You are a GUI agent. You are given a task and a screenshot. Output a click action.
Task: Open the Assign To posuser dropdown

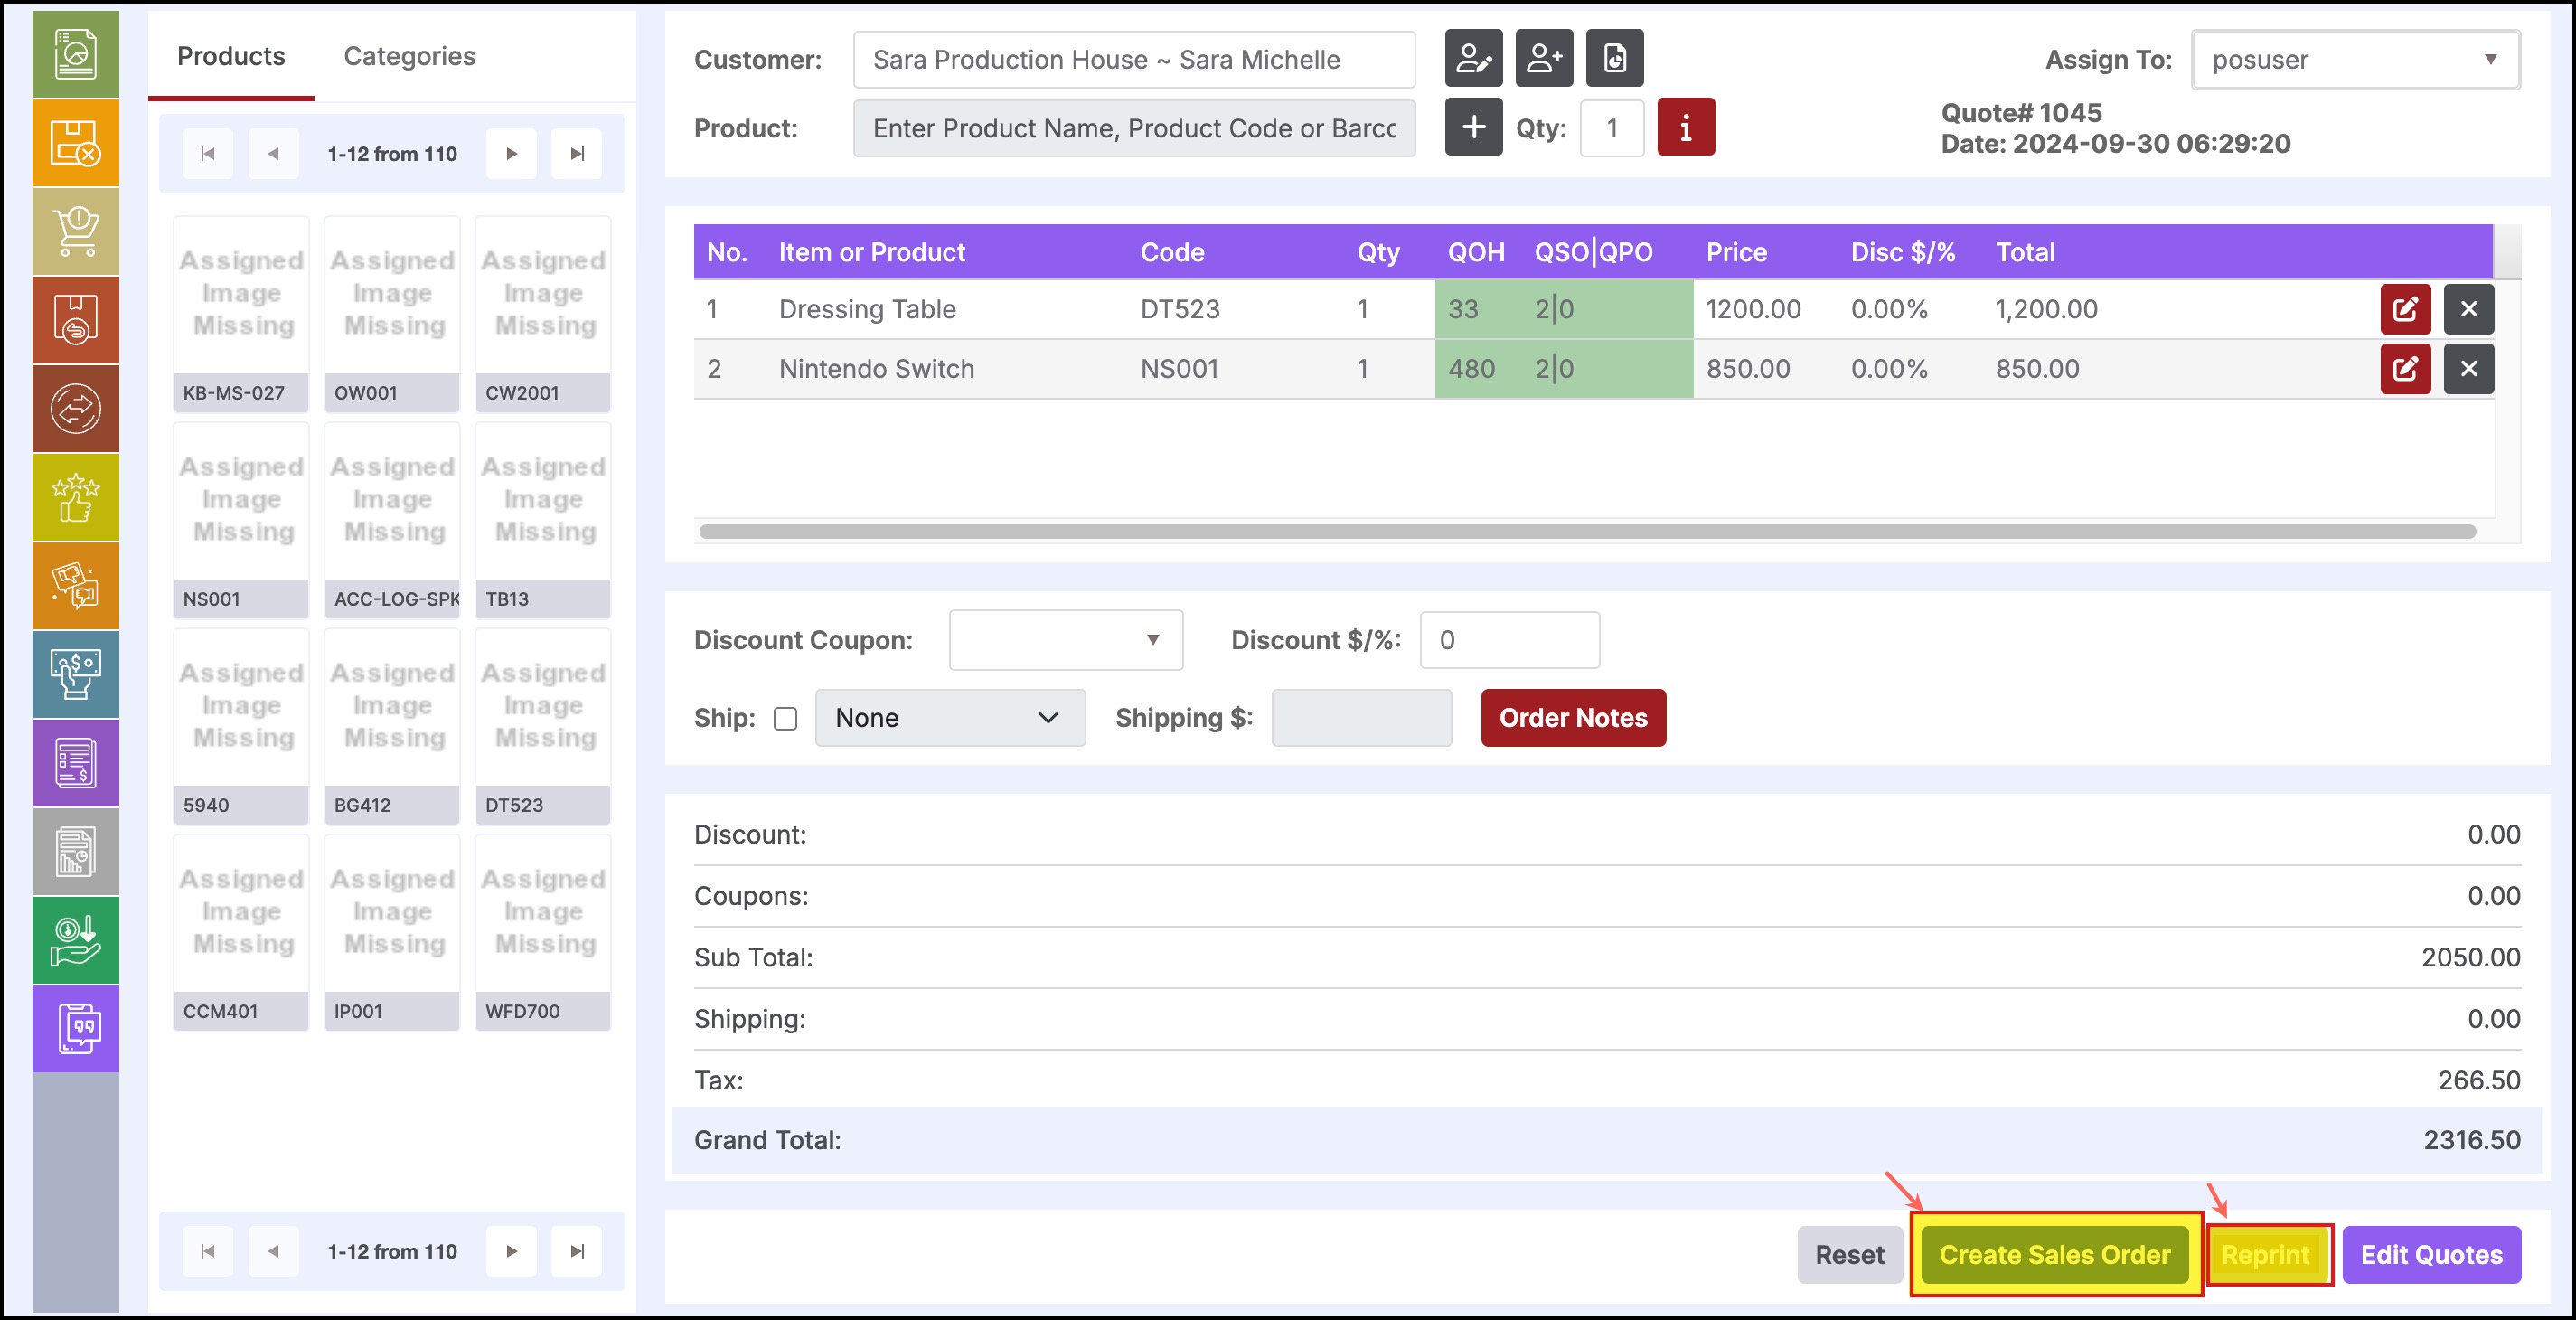pos(2355,60)
